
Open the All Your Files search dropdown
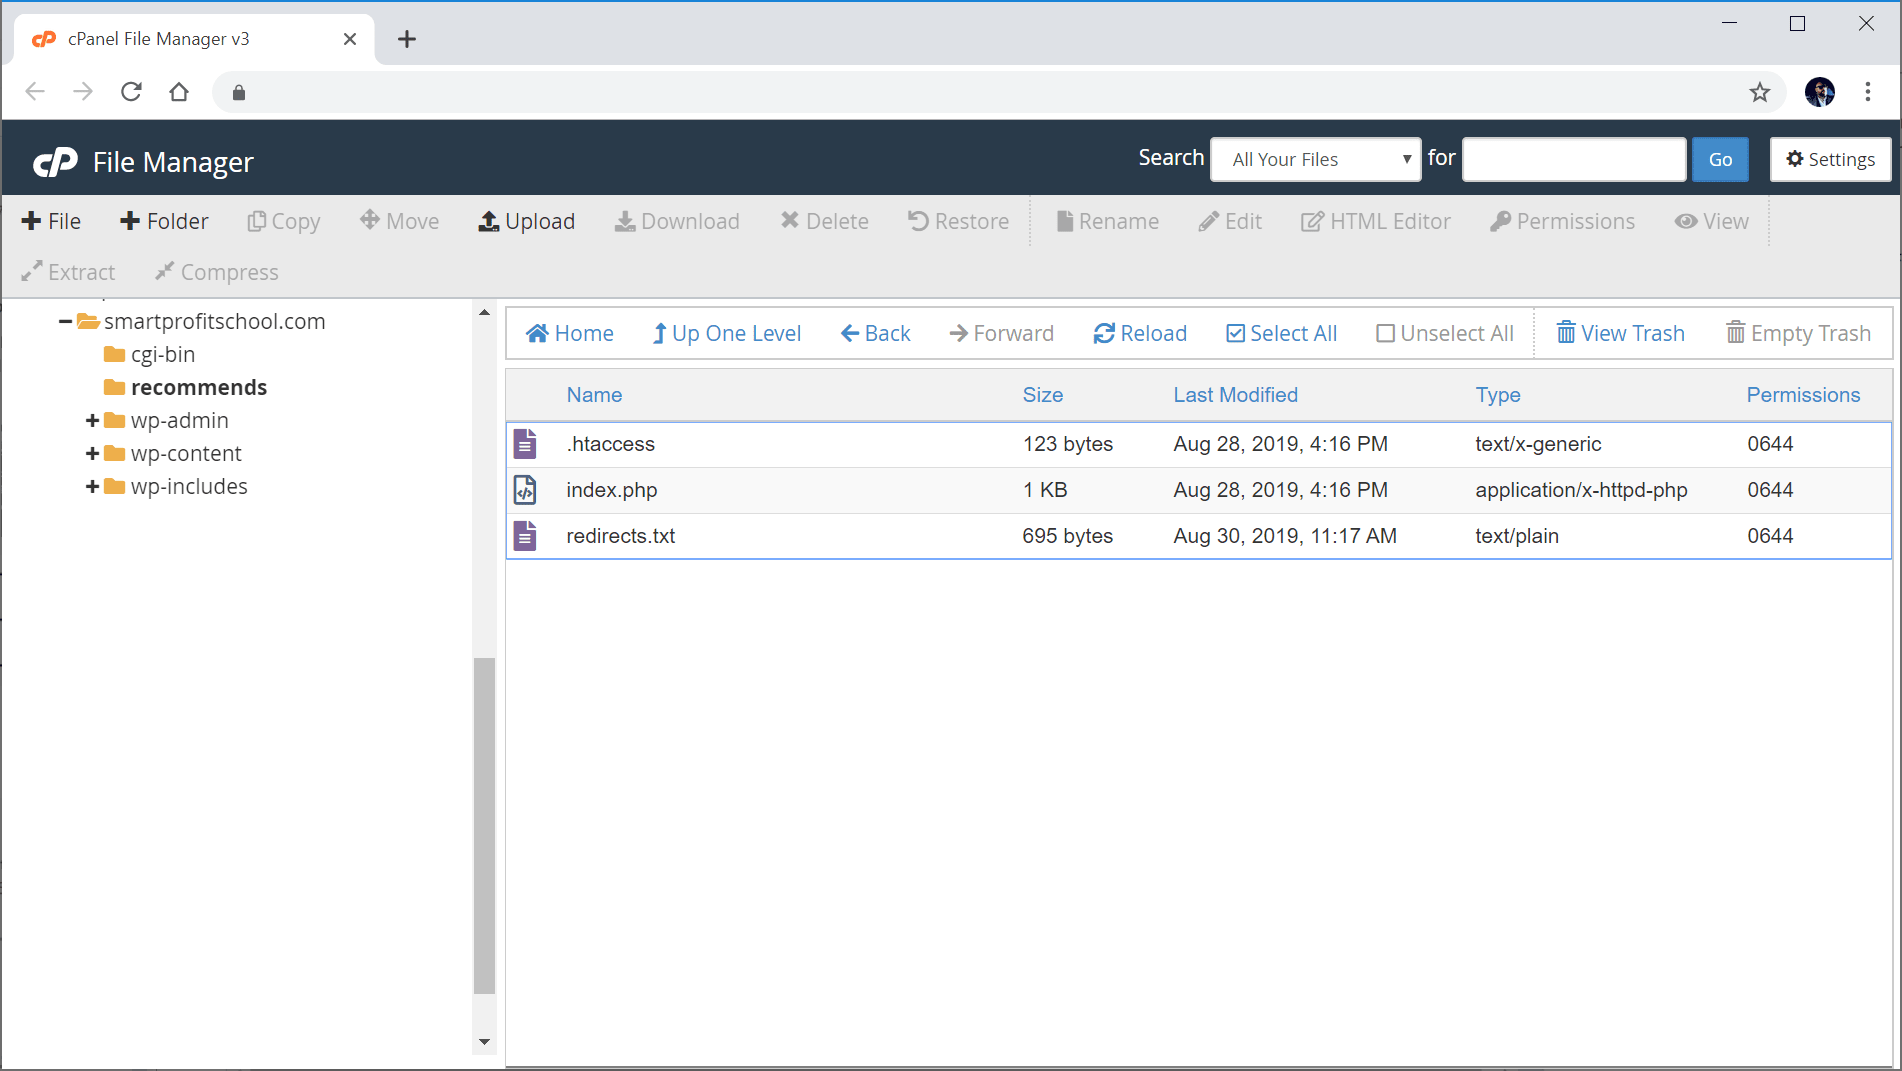1315,159
